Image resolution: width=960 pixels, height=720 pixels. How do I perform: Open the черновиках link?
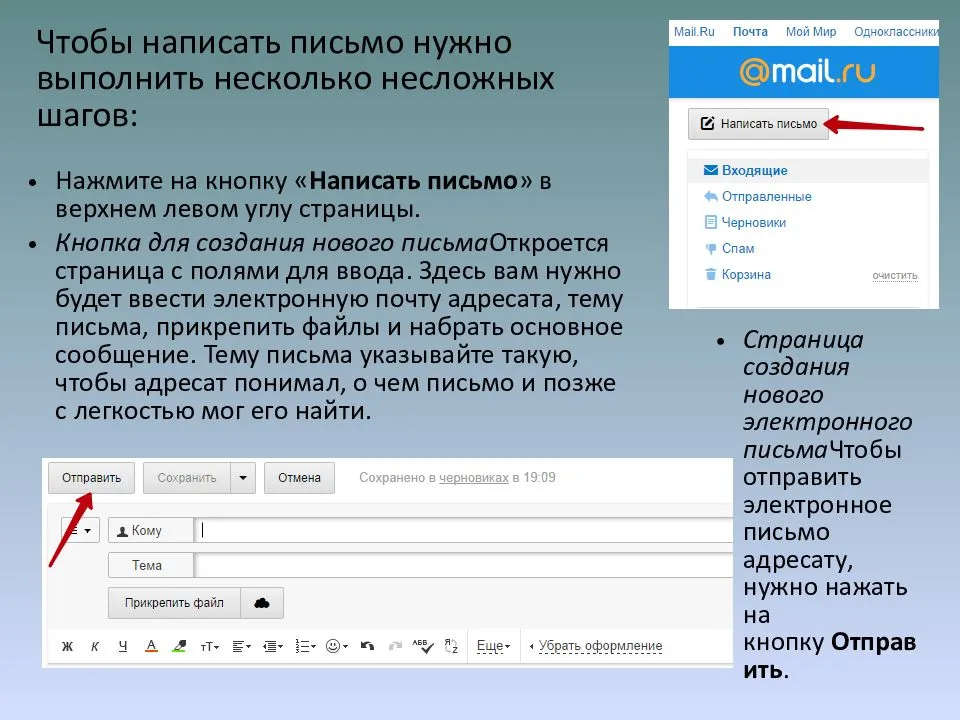[x=474, y=478]
